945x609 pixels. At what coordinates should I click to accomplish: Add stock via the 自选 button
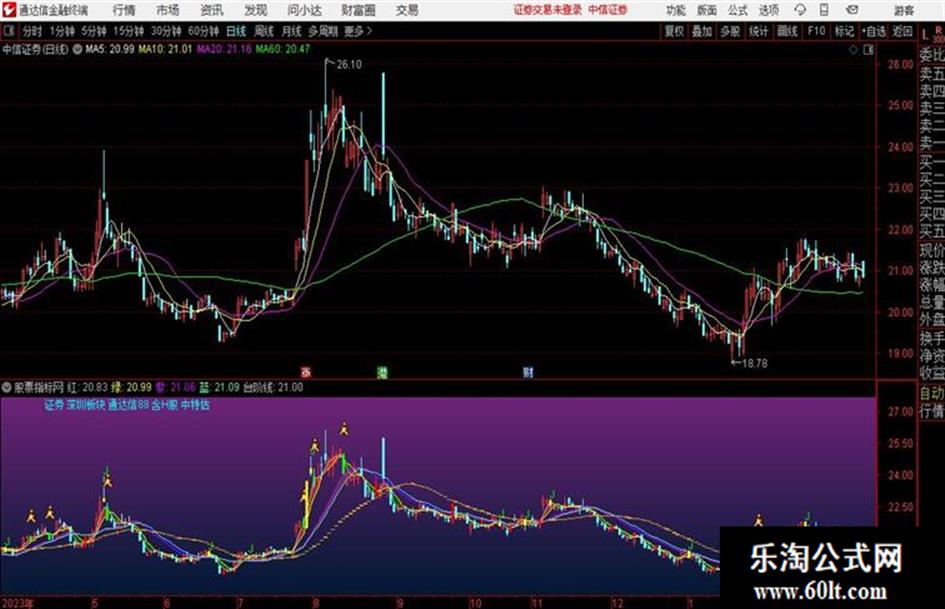pos(874,31)
